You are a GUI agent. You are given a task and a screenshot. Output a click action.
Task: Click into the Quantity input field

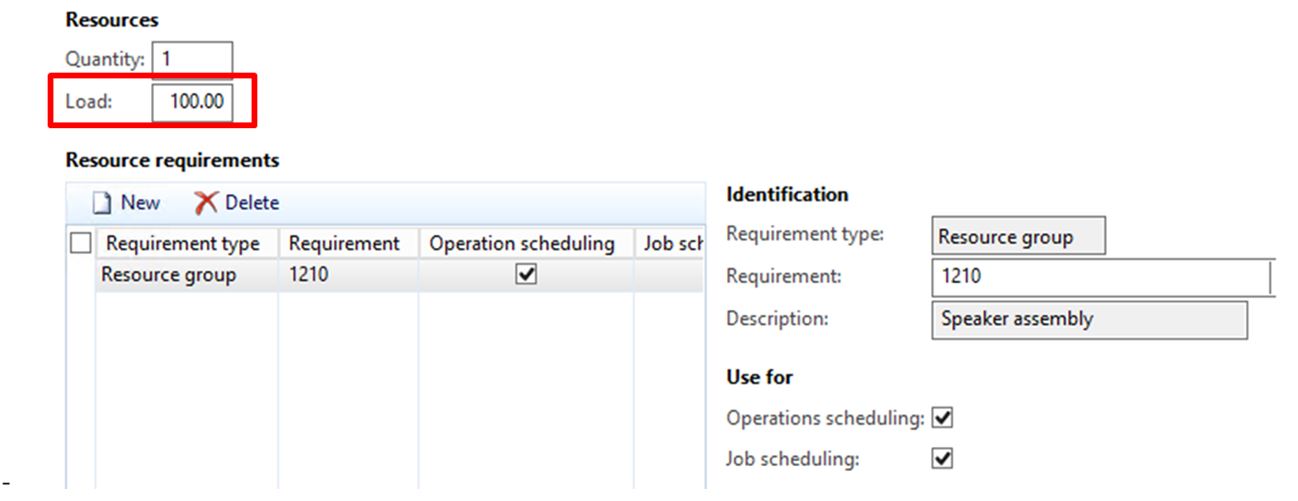tap(192, 59)
